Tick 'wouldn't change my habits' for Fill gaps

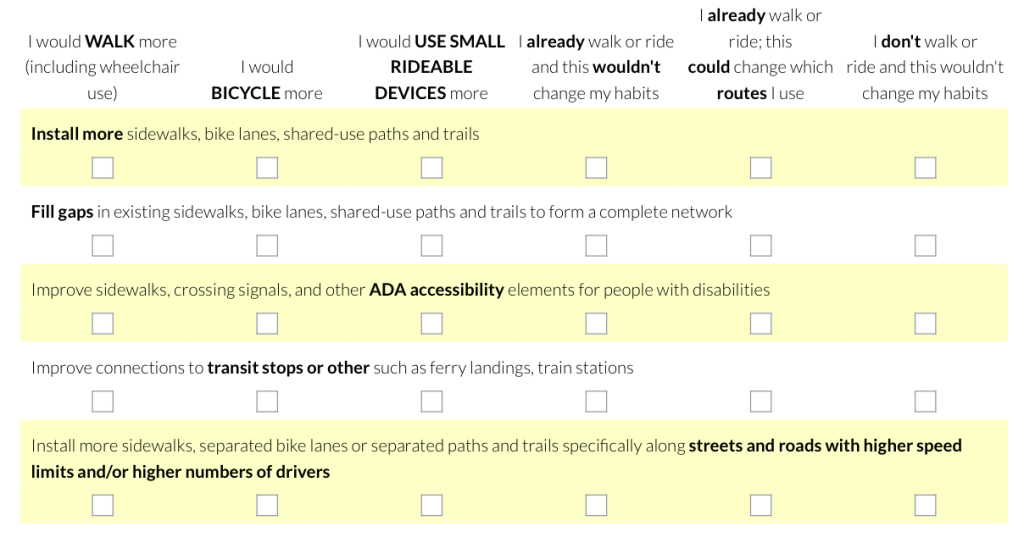[x=596, y=246]
